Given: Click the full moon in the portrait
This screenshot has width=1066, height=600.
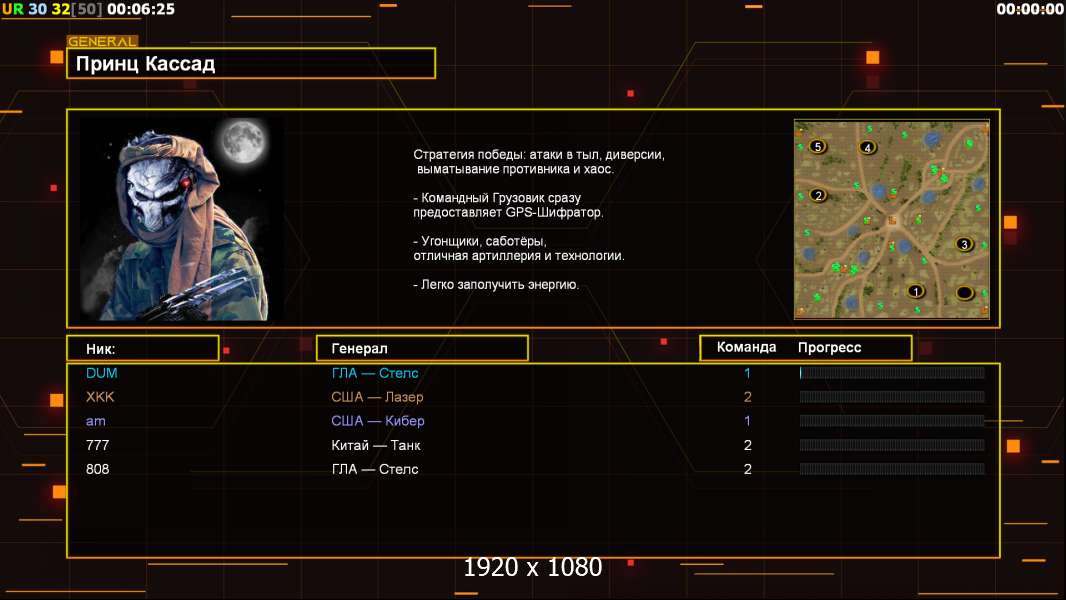Looking at the screenshot, I should (x=243, y=141).
